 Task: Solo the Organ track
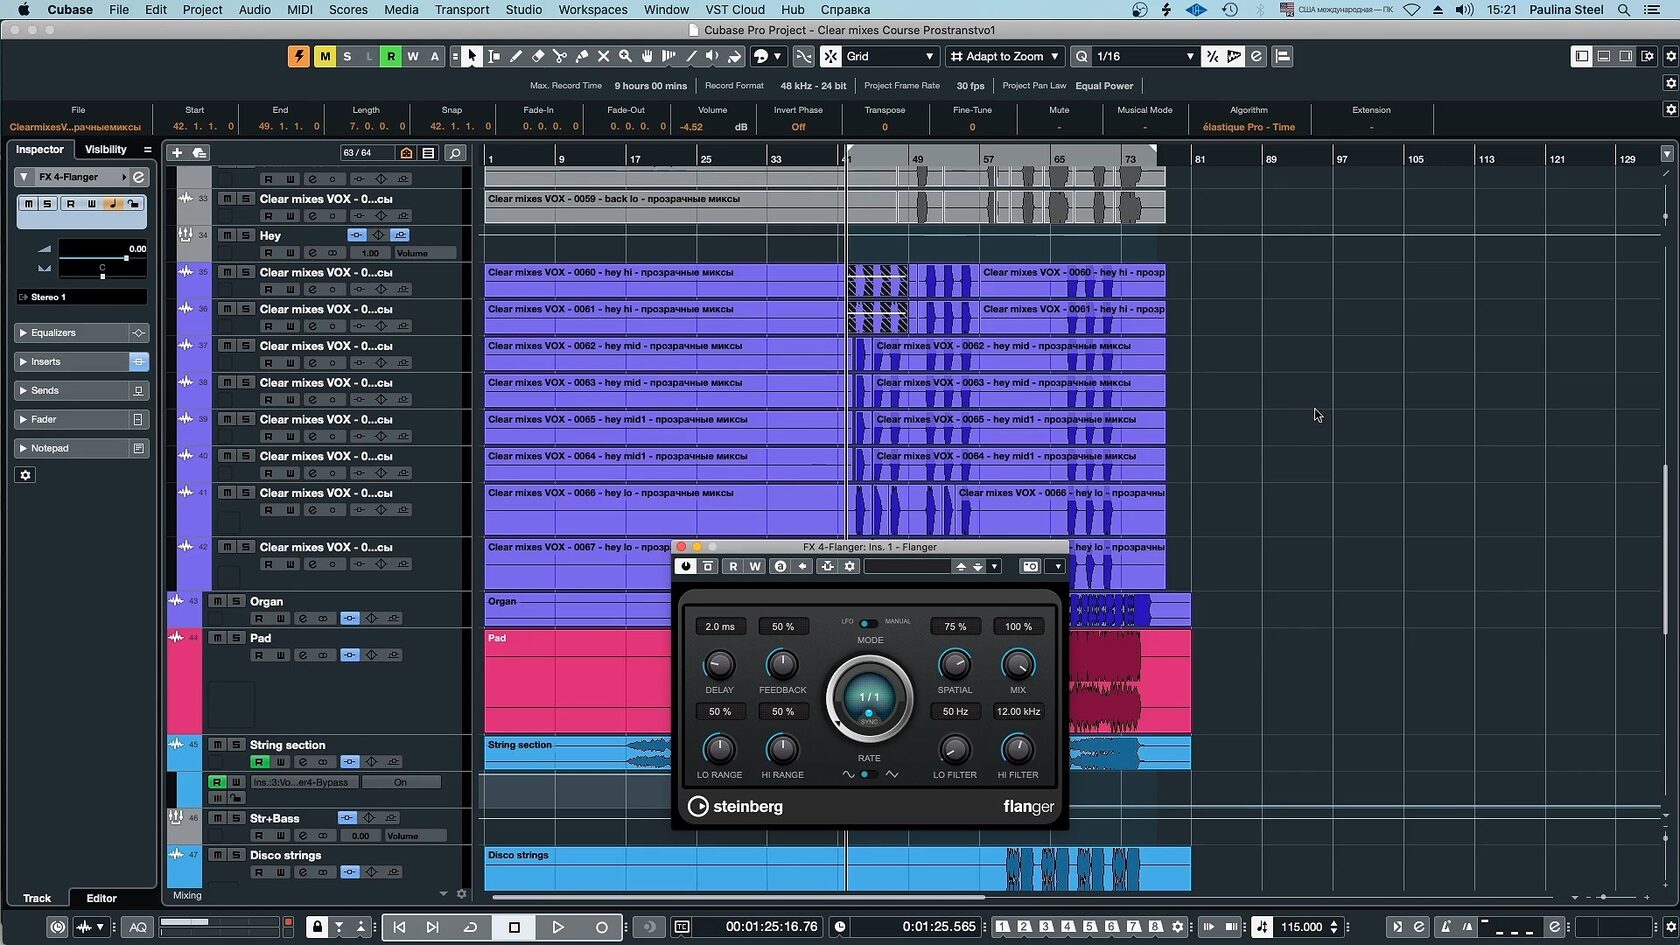coord(236,601)
